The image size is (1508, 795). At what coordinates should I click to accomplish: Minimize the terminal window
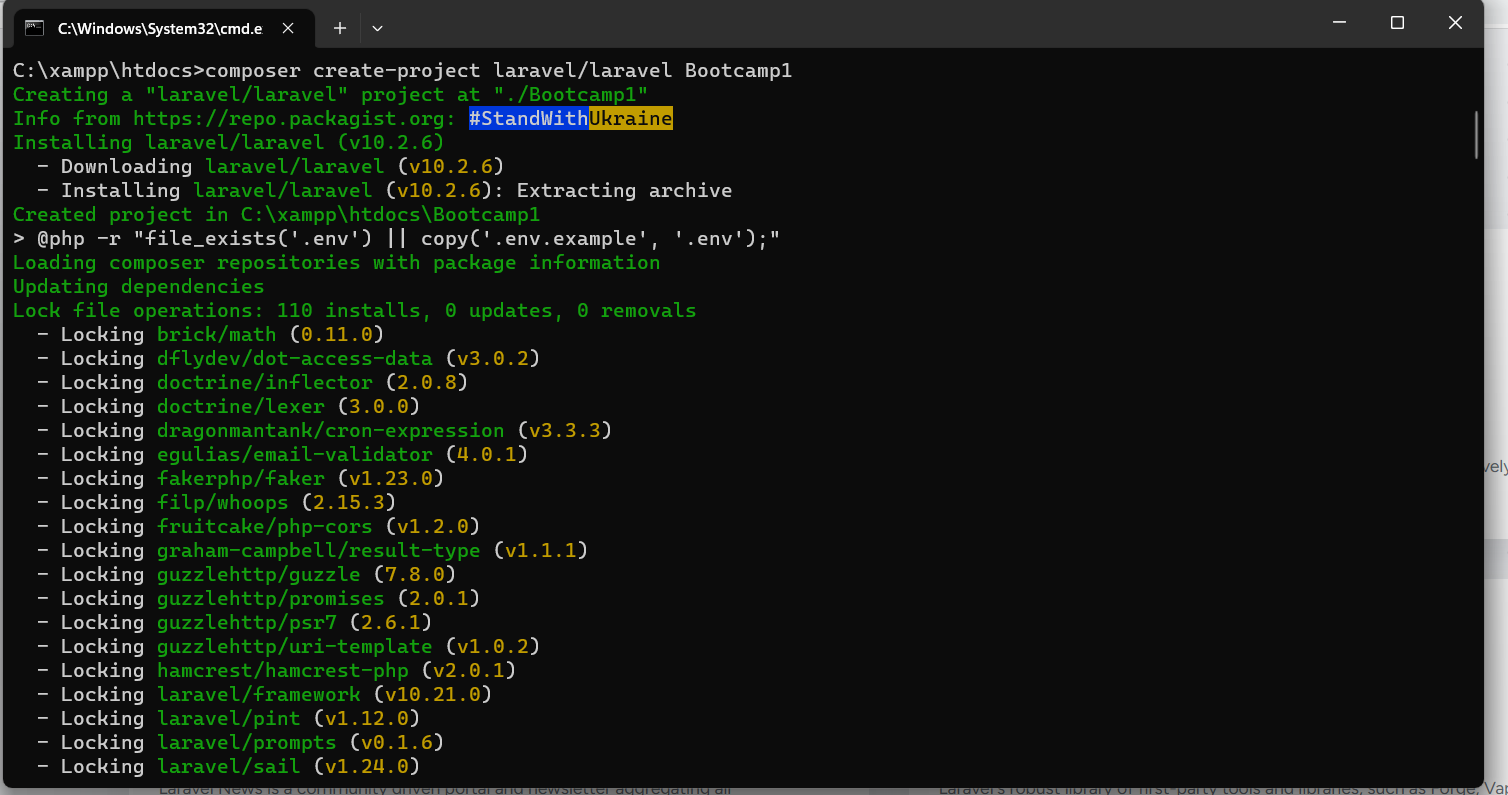[1341, 22]
